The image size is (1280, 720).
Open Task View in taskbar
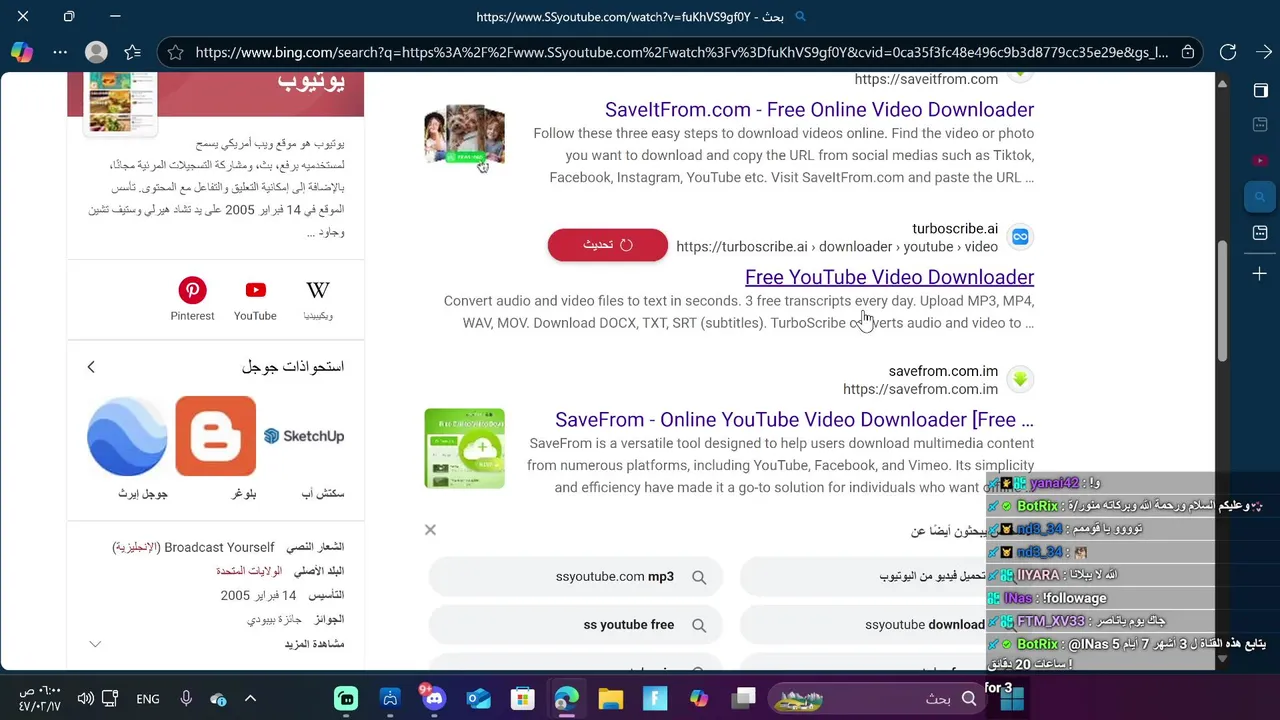743,699
